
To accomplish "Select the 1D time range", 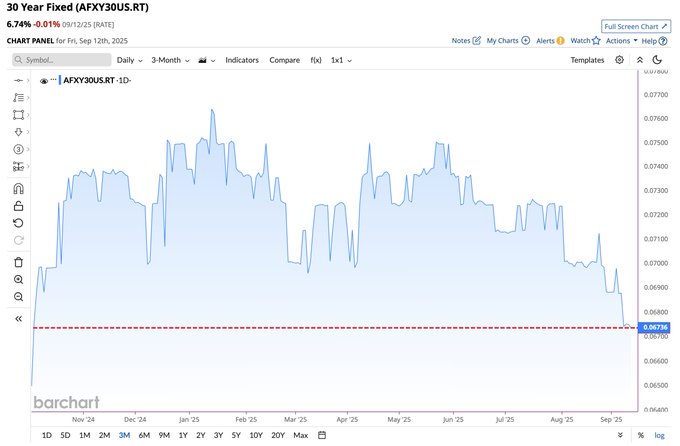I will (x=47, y=435).
